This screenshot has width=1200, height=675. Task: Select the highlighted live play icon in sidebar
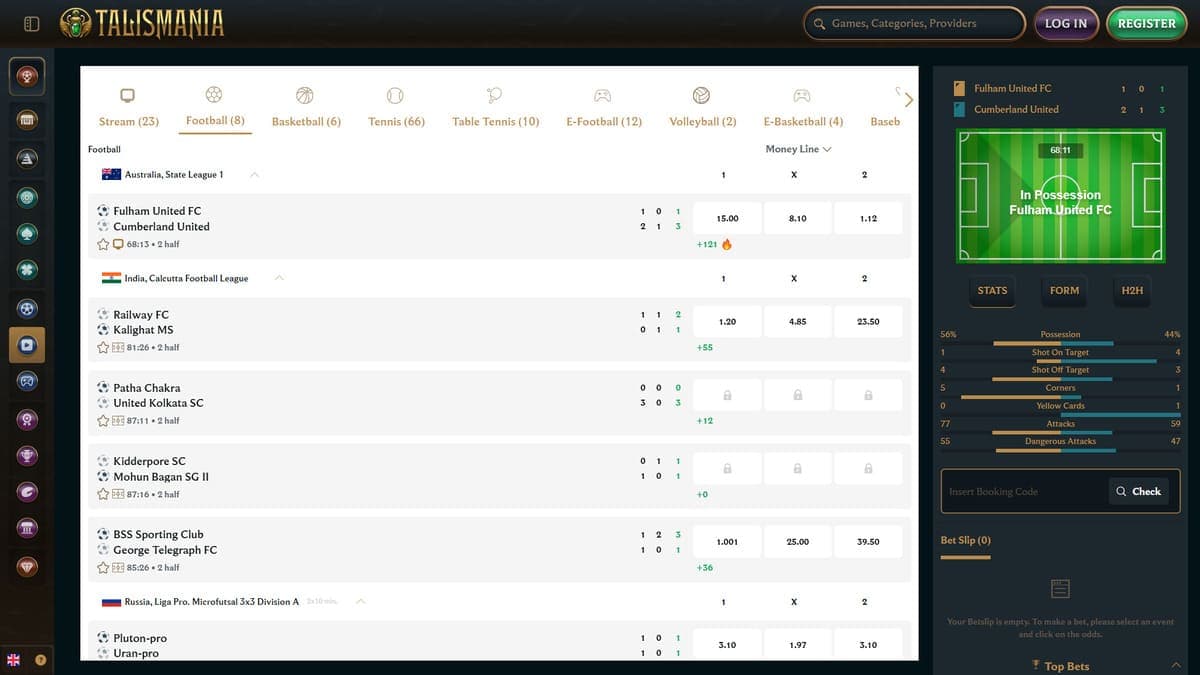point(27,345)
